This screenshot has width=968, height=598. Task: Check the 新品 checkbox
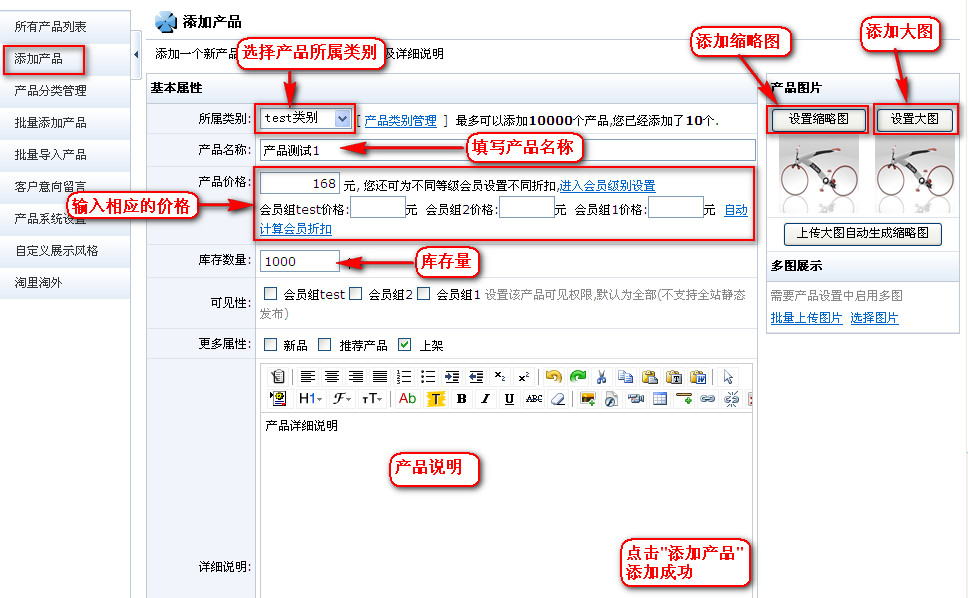pyautogui.click(x=270, y=345)
